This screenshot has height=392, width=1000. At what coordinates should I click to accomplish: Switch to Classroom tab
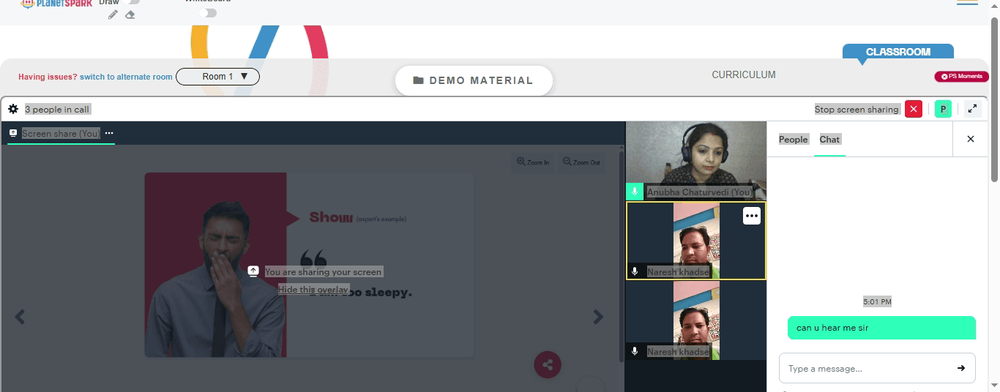pyautogui.click(x=898, y=52)
